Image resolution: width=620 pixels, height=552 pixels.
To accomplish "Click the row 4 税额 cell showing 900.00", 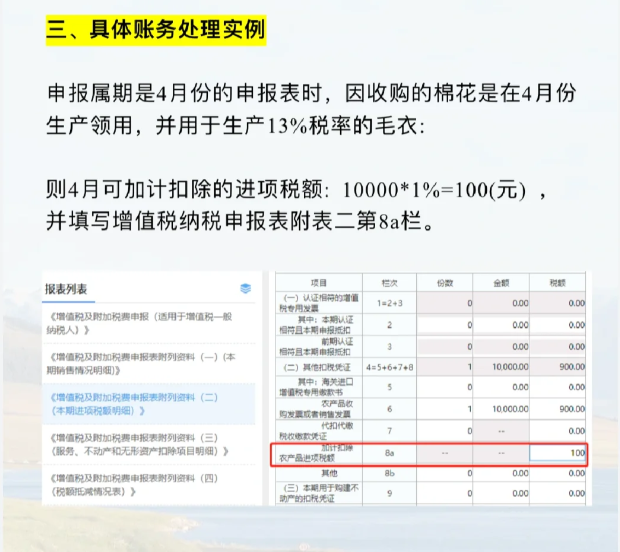I will click(x=558, y=367).
